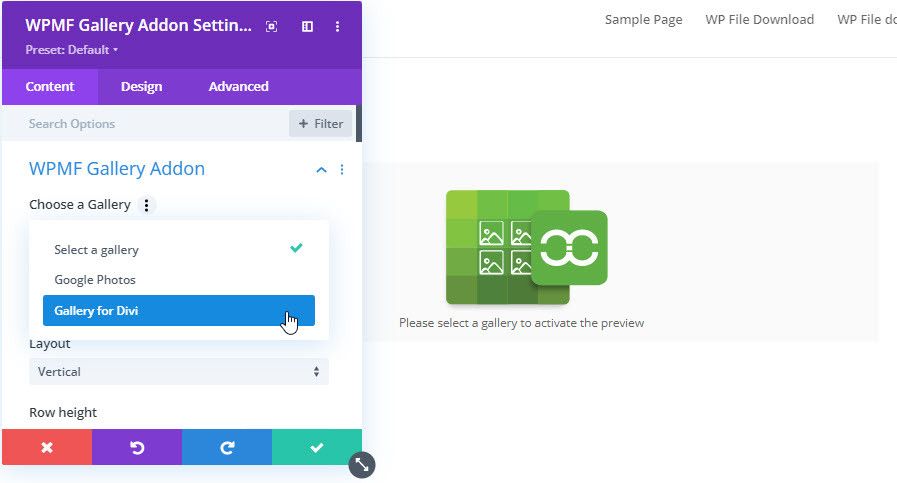Open the Preset: Default dropdown

(x=72, y=49)
